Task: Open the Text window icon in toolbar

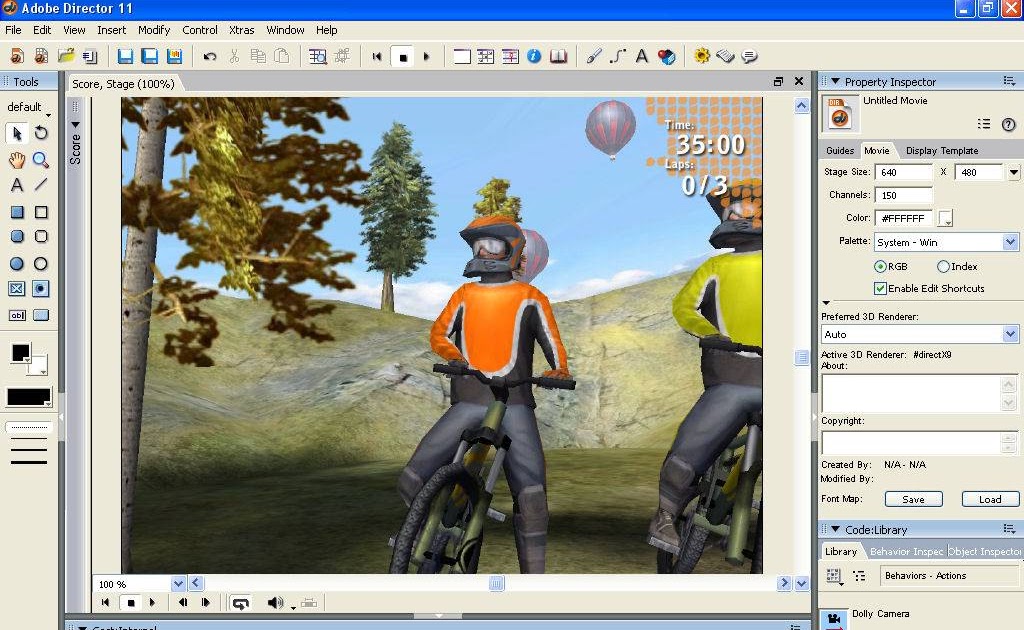Action: click(641, 57)
